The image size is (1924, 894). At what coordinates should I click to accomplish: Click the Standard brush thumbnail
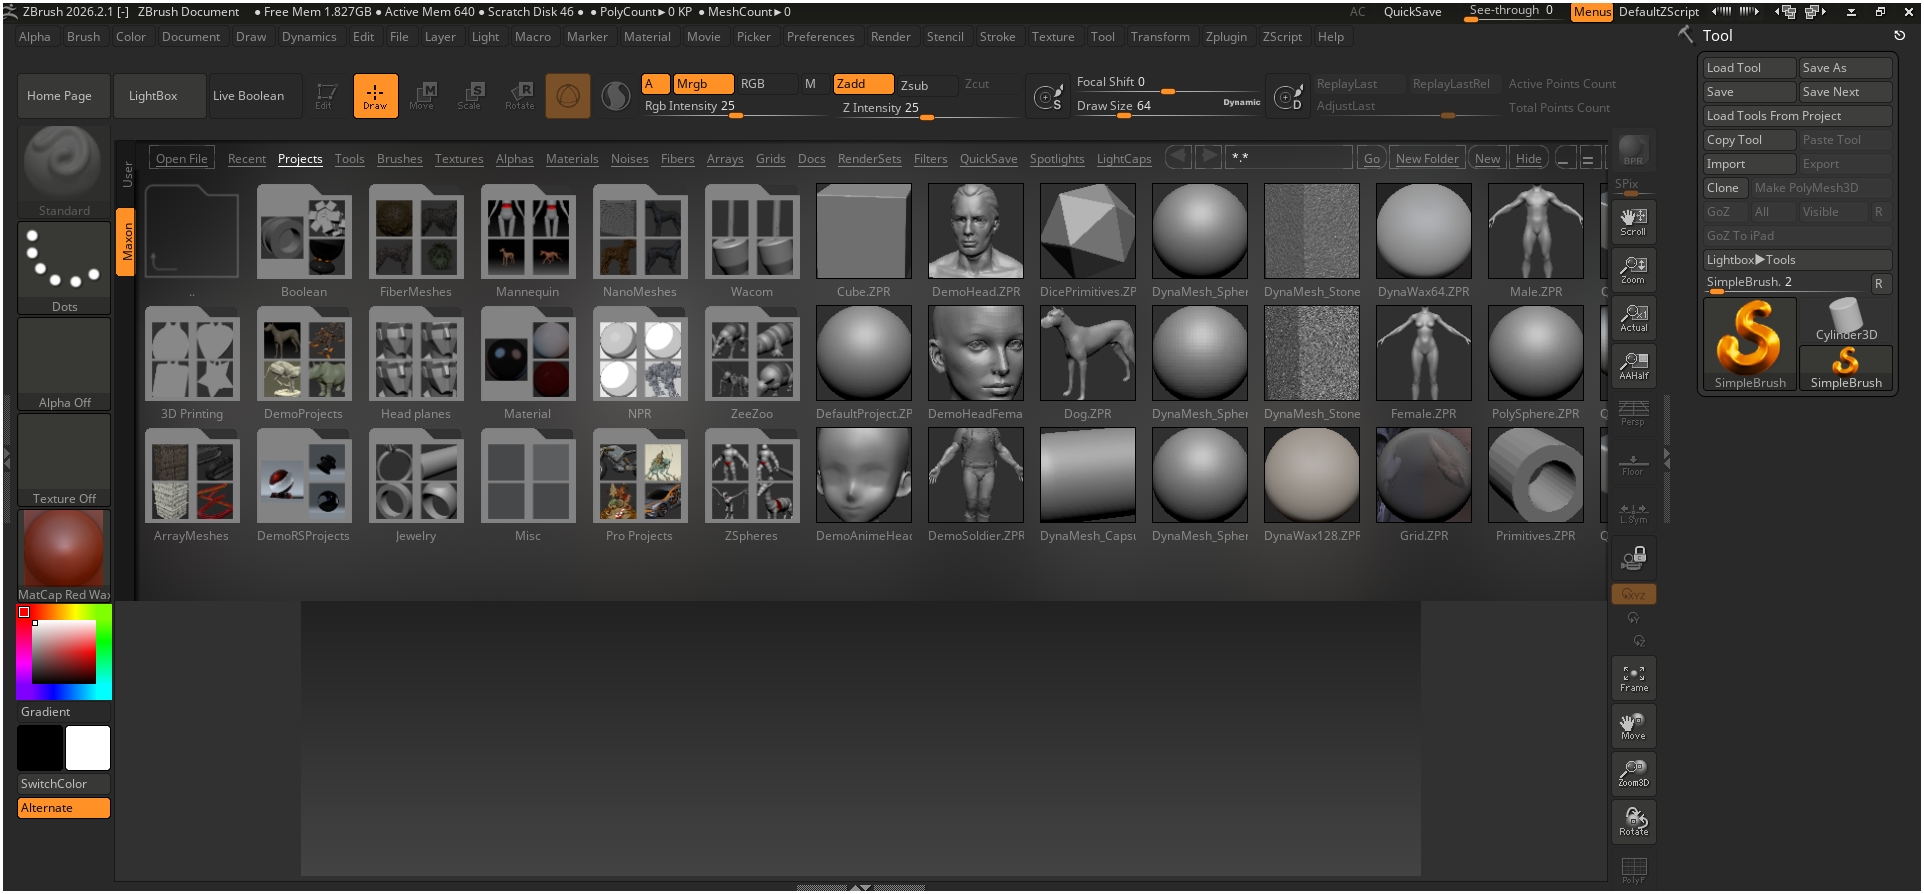(x=64, y=172)
